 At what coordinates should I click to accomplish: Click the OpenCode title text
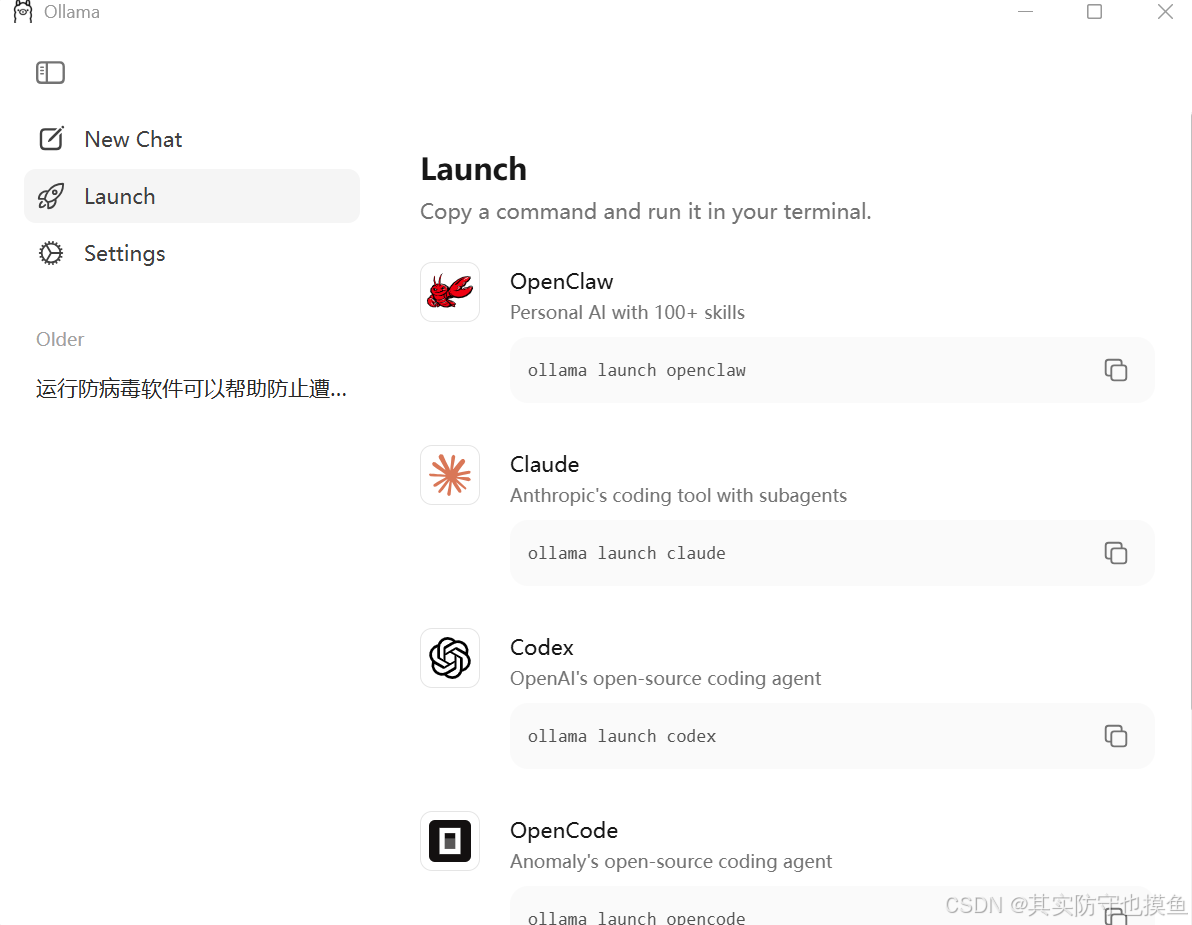pyautogui.click(x=564, y=831)
